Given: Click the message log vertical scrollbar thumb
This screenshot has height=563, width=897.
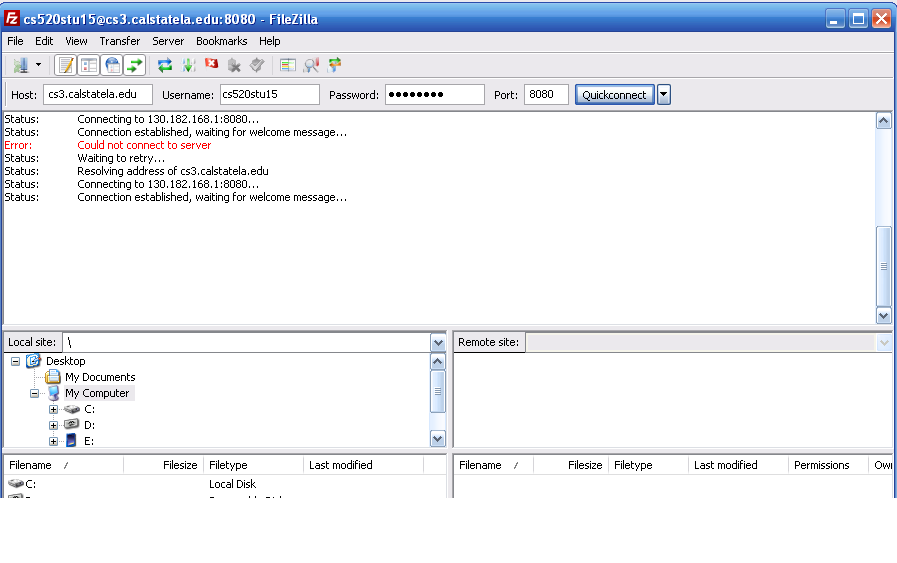Looking at the screenshot, I should 883,266.
